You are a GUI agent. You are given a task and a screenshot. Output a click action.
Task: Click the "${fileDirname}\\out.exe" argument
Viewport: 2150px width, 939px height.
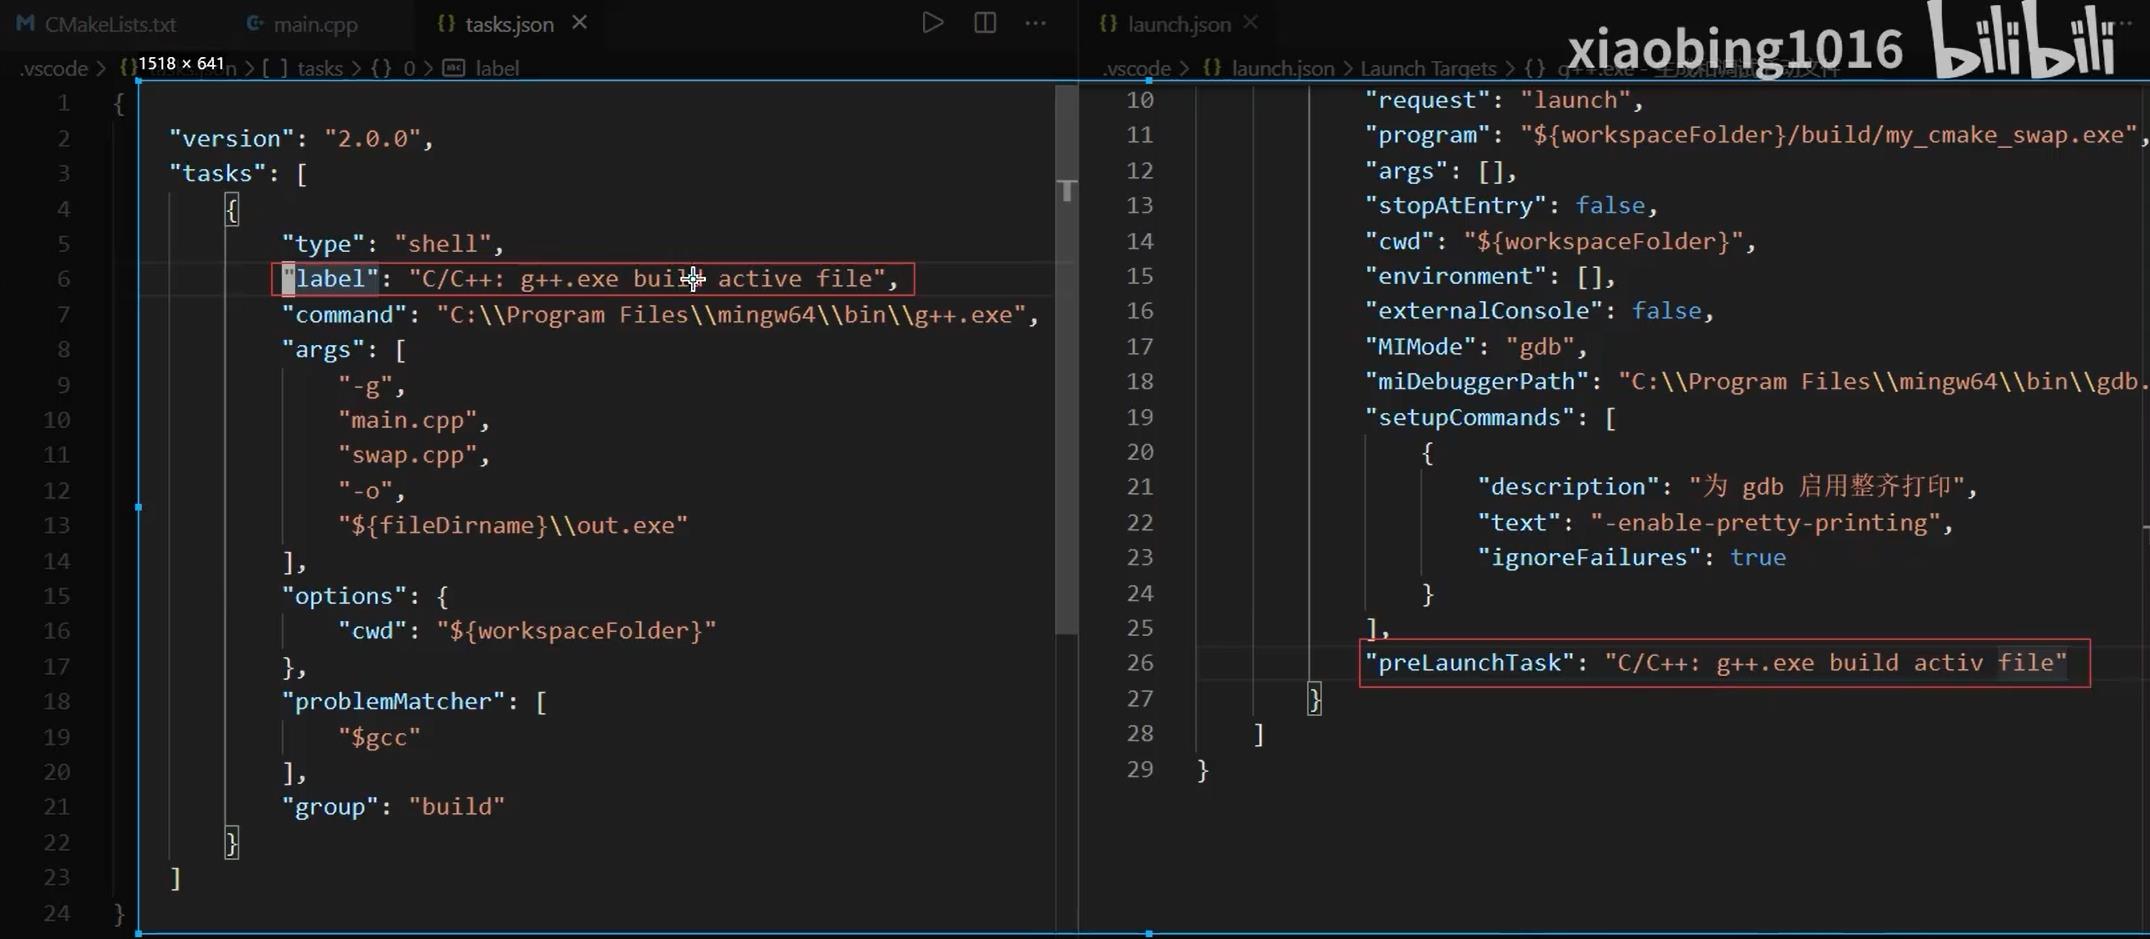pyautogui.click(x=513, y=525)
